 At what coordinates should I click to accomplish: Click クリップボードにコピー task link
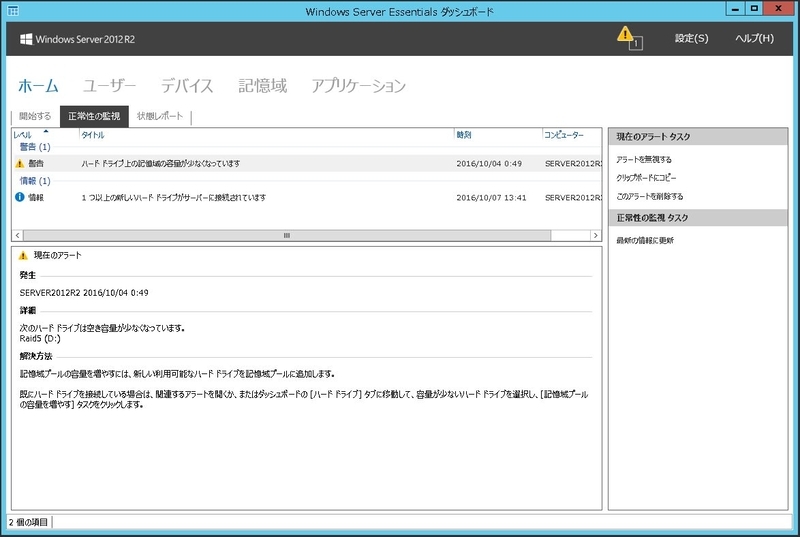pyautogui.click(x=646, y=178)
